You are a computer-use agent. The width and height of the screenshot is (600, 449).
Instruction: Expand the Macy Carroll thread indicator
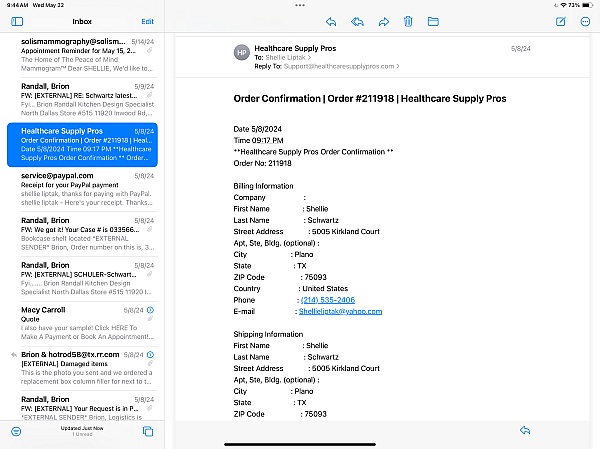click(x=150, y=310)
